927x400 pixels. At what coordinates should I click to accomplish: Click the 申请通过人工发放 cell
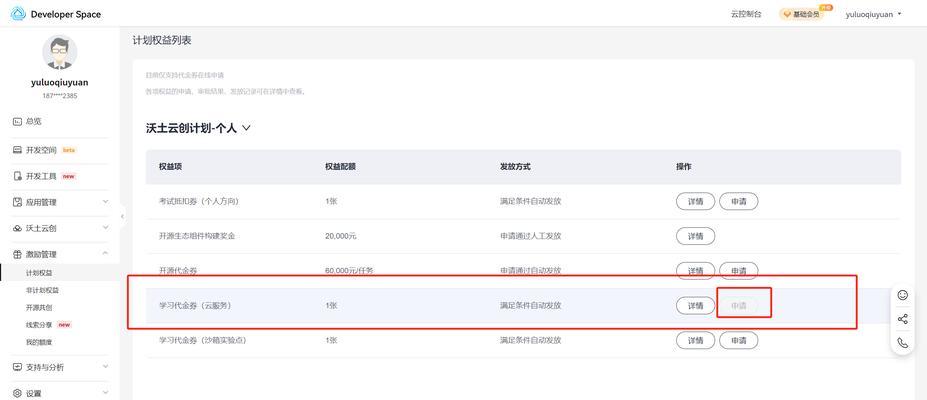(x=530, y=236)
